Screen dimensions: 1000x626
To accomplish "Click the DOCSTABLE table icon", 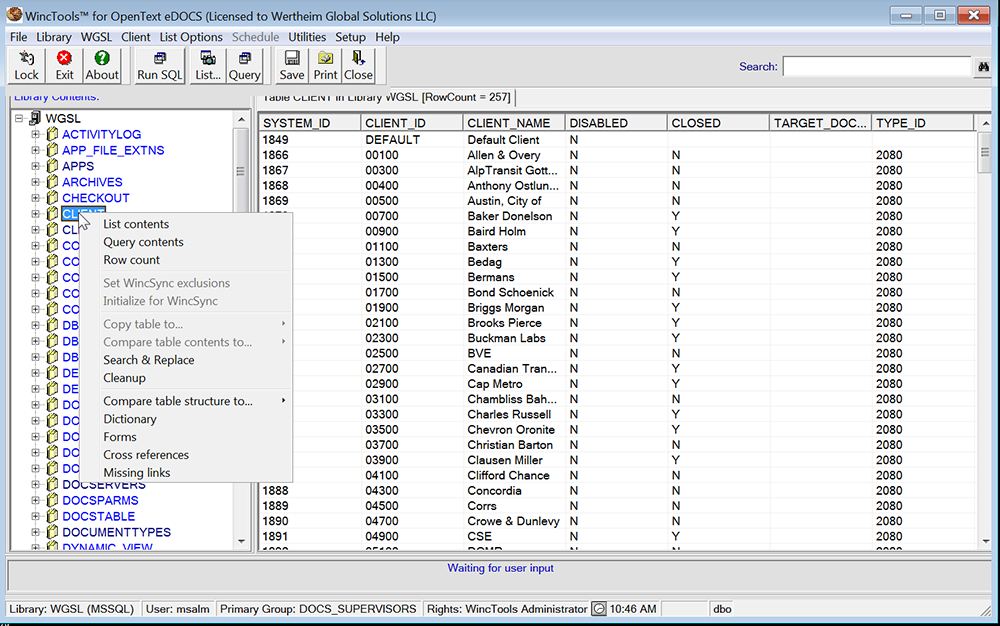I will 52,516.
